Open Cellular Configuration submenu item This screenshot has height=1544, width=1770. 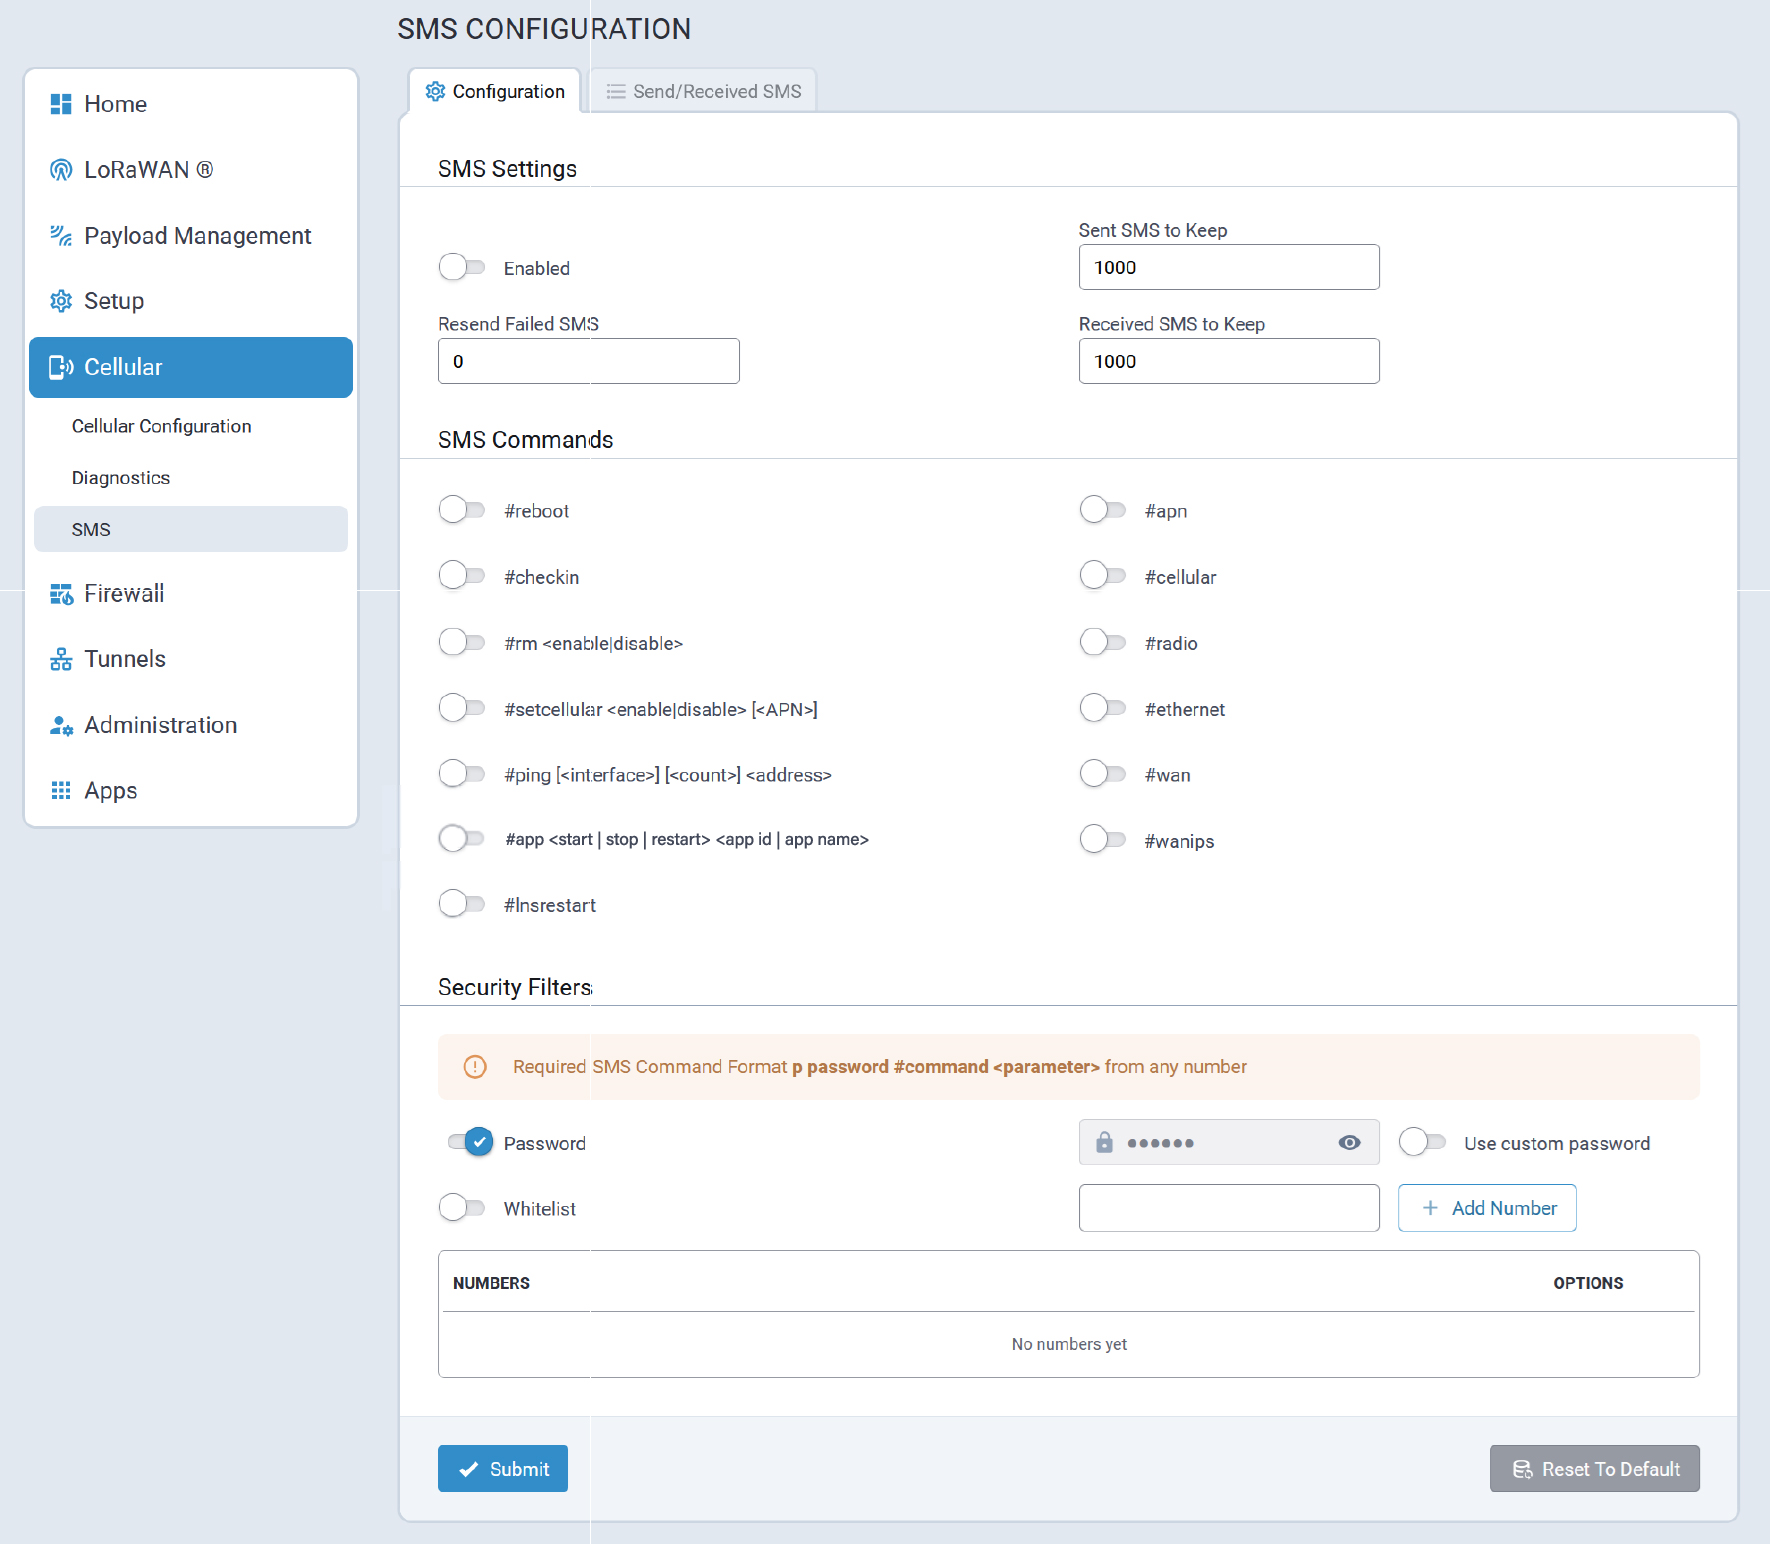tap(161, 426)
